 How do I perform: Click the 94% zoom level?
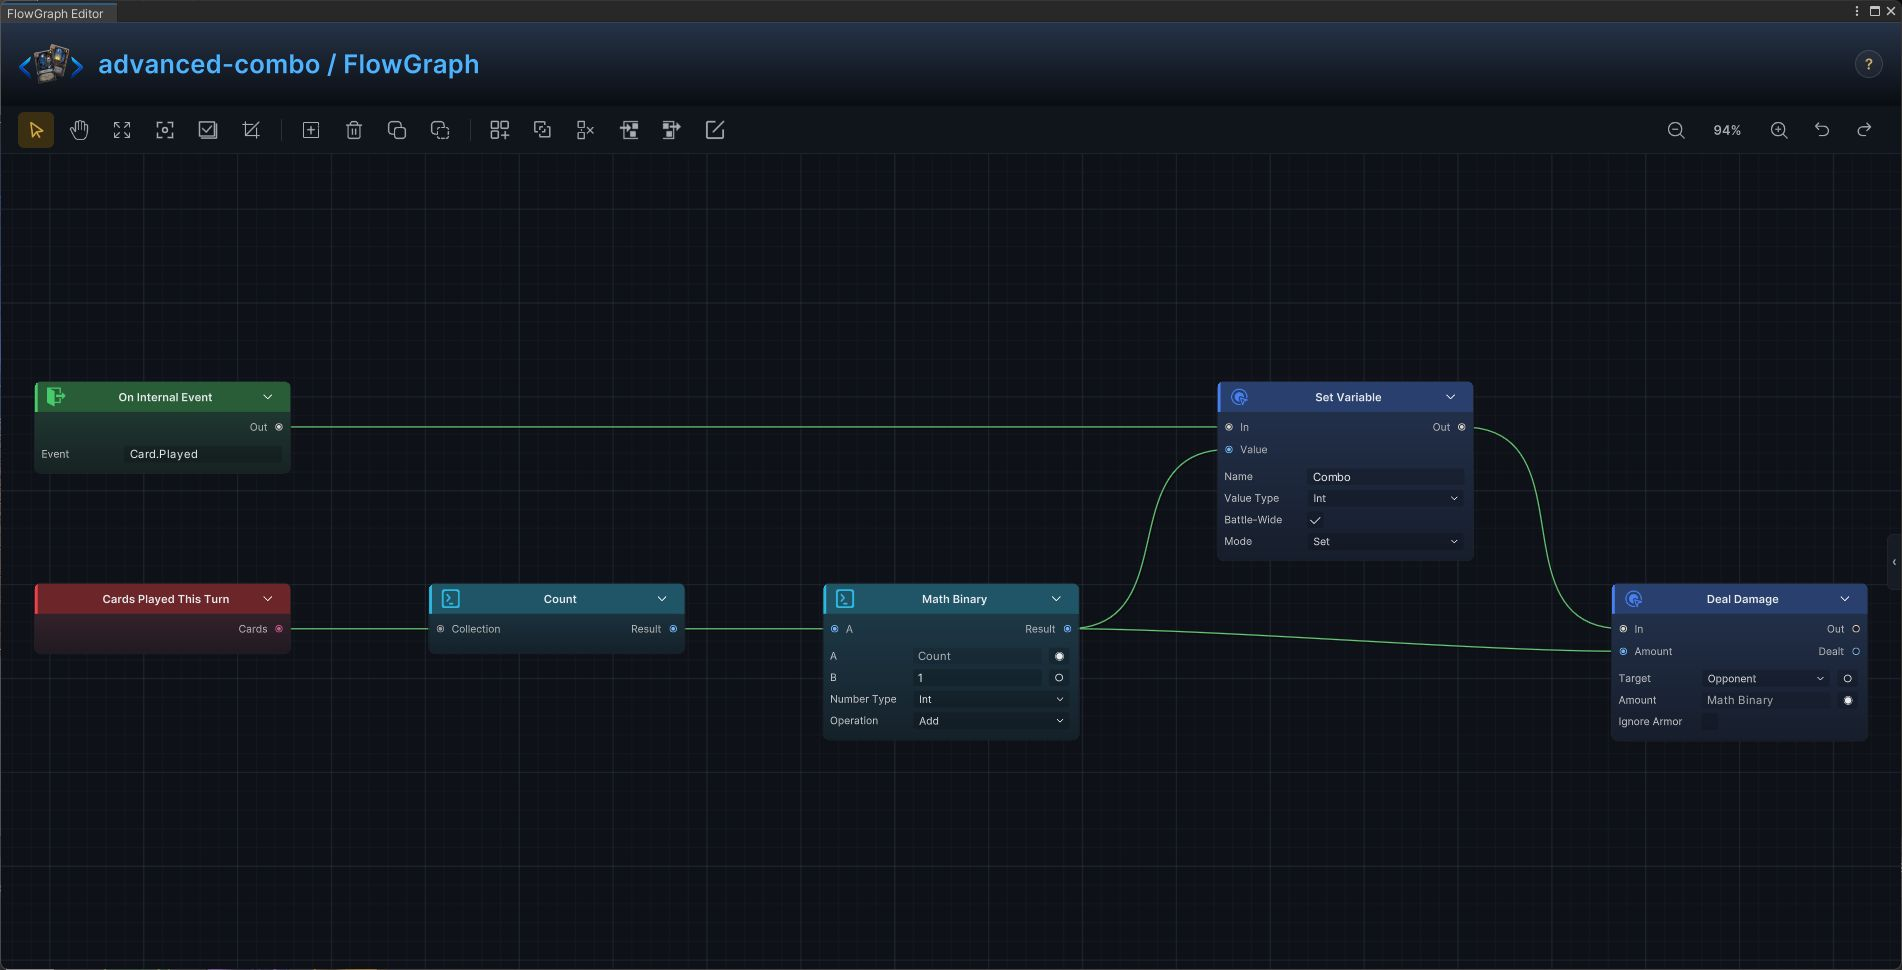pyautogui.click(x=1727, y=130)
